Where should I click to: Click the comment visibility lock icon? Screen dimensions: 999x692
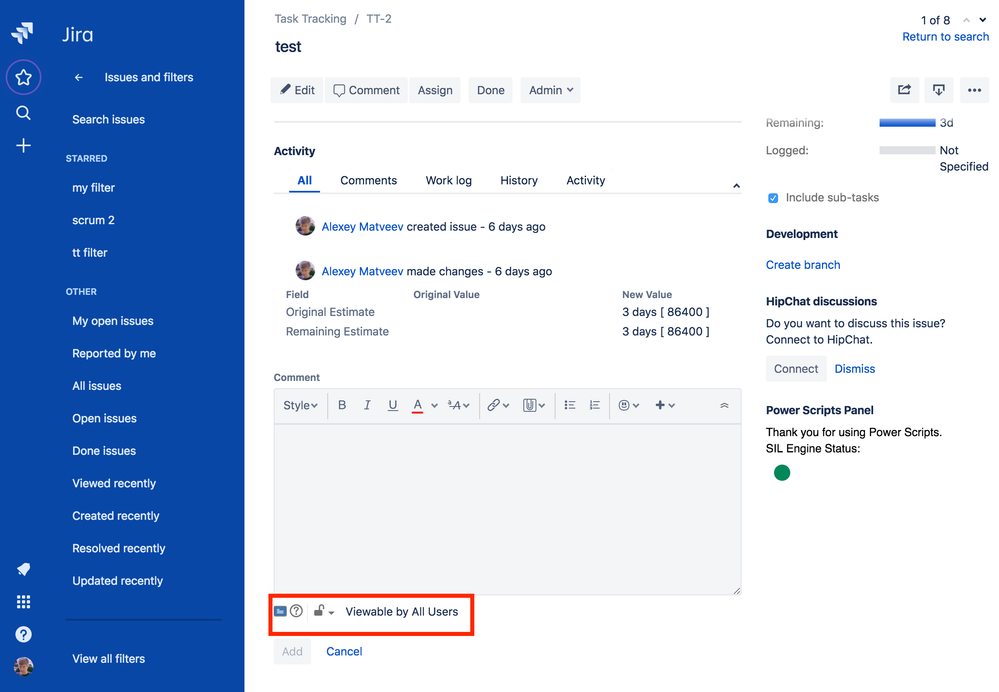click(x=324, y=611)
